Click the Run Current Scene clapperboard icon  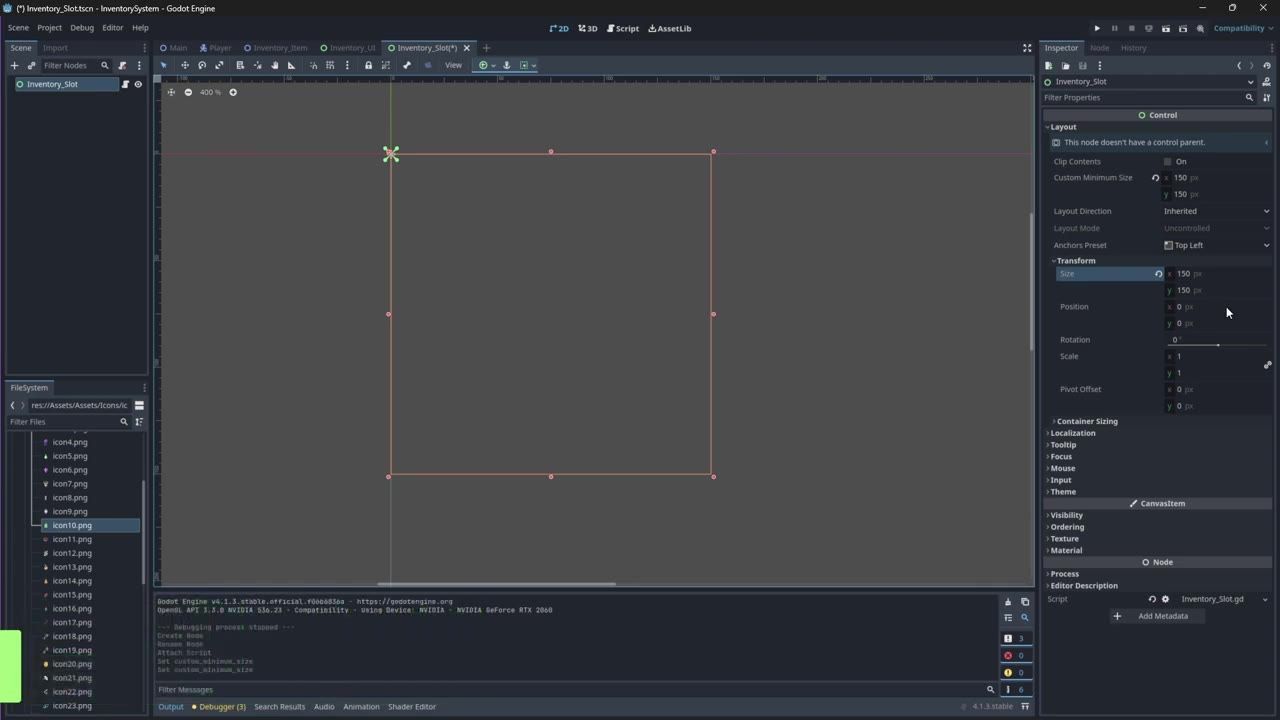pyautogui.click(x=1166, y=28)
